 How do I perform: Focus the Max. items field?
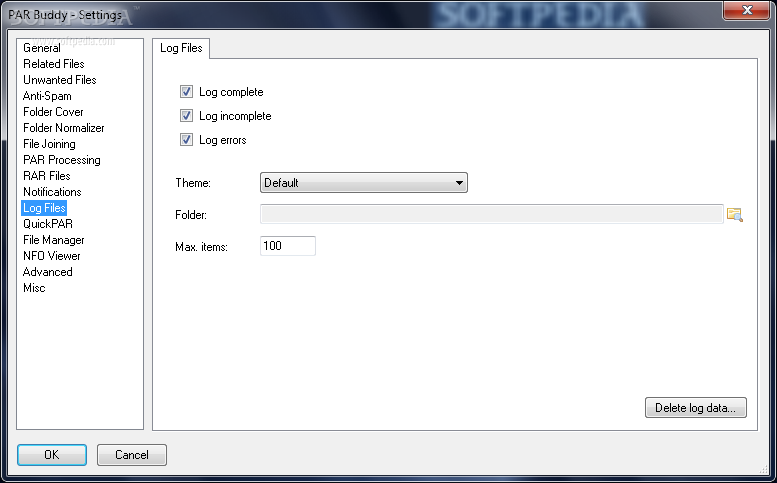tap(288, 246)
